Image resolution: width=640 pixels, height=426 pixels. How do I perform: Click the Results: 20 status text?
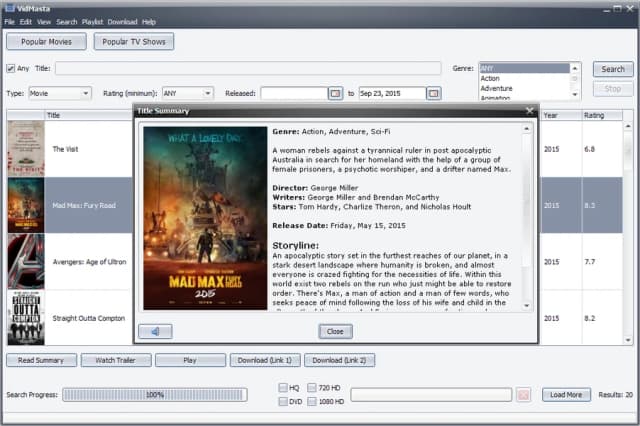(x=616, y=395)
